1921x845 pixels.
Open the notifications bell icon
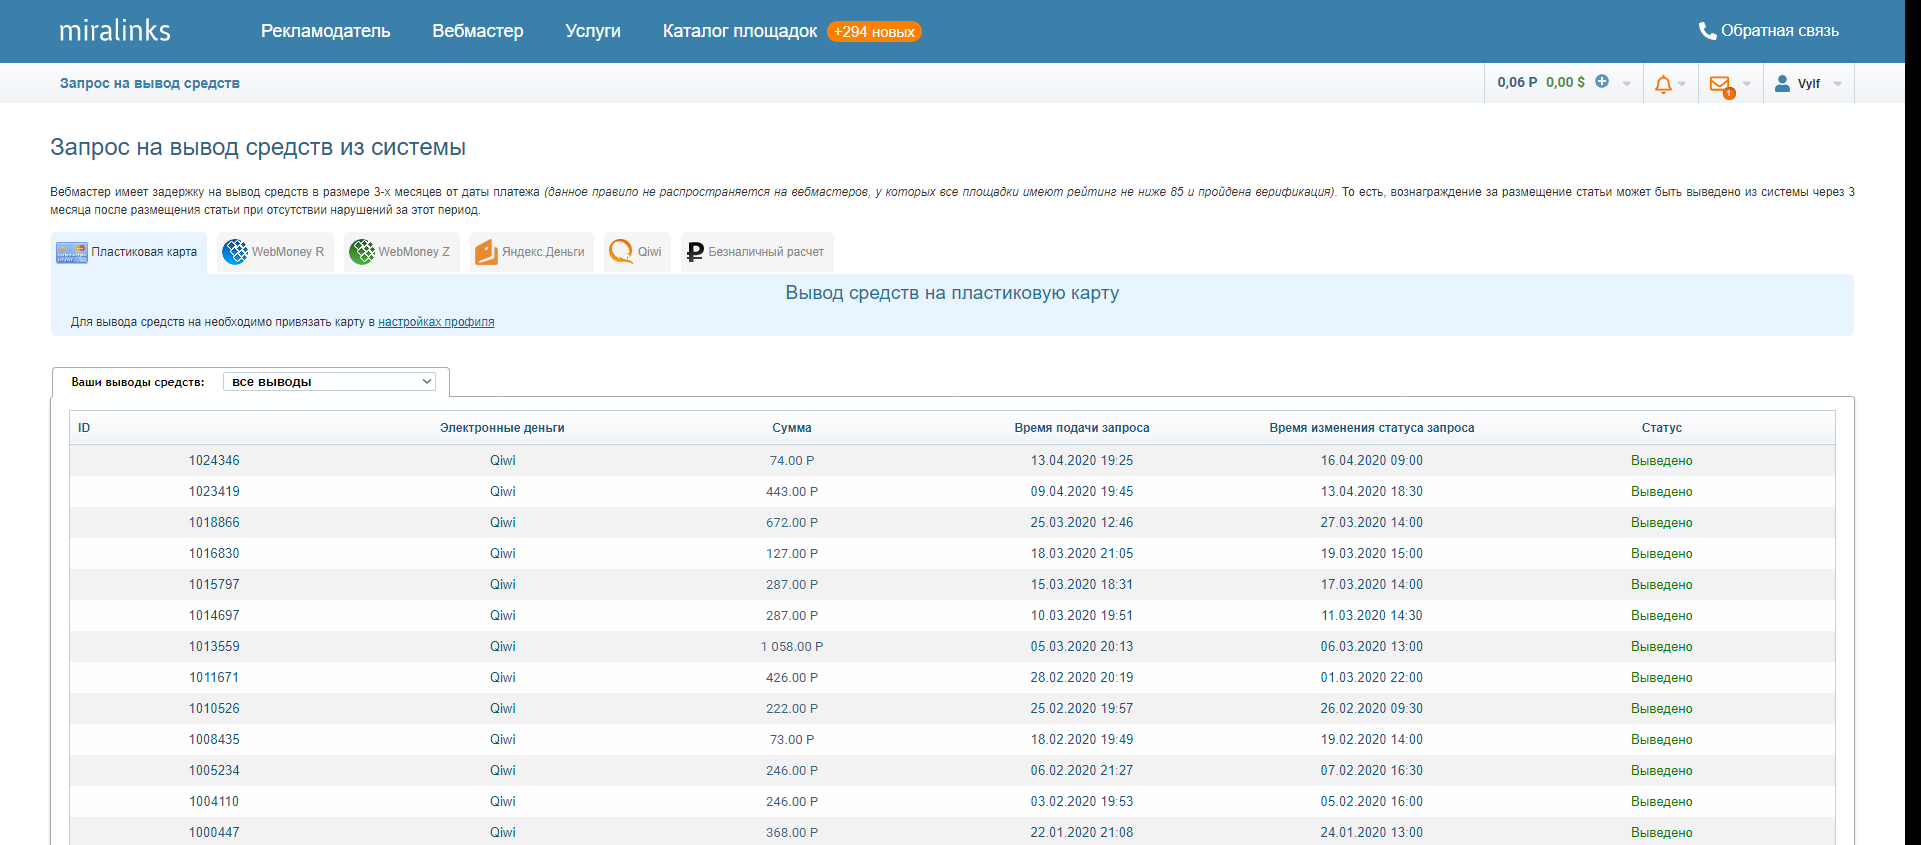pyautogui.click(x=1663, y=84)
